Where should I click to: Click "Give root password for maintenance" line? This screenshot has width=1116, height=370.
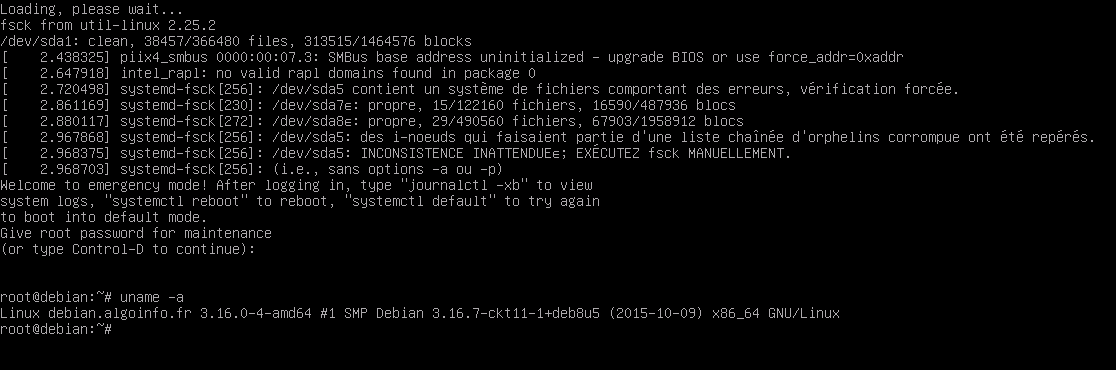pyautogui.click(x=136, y=233)
